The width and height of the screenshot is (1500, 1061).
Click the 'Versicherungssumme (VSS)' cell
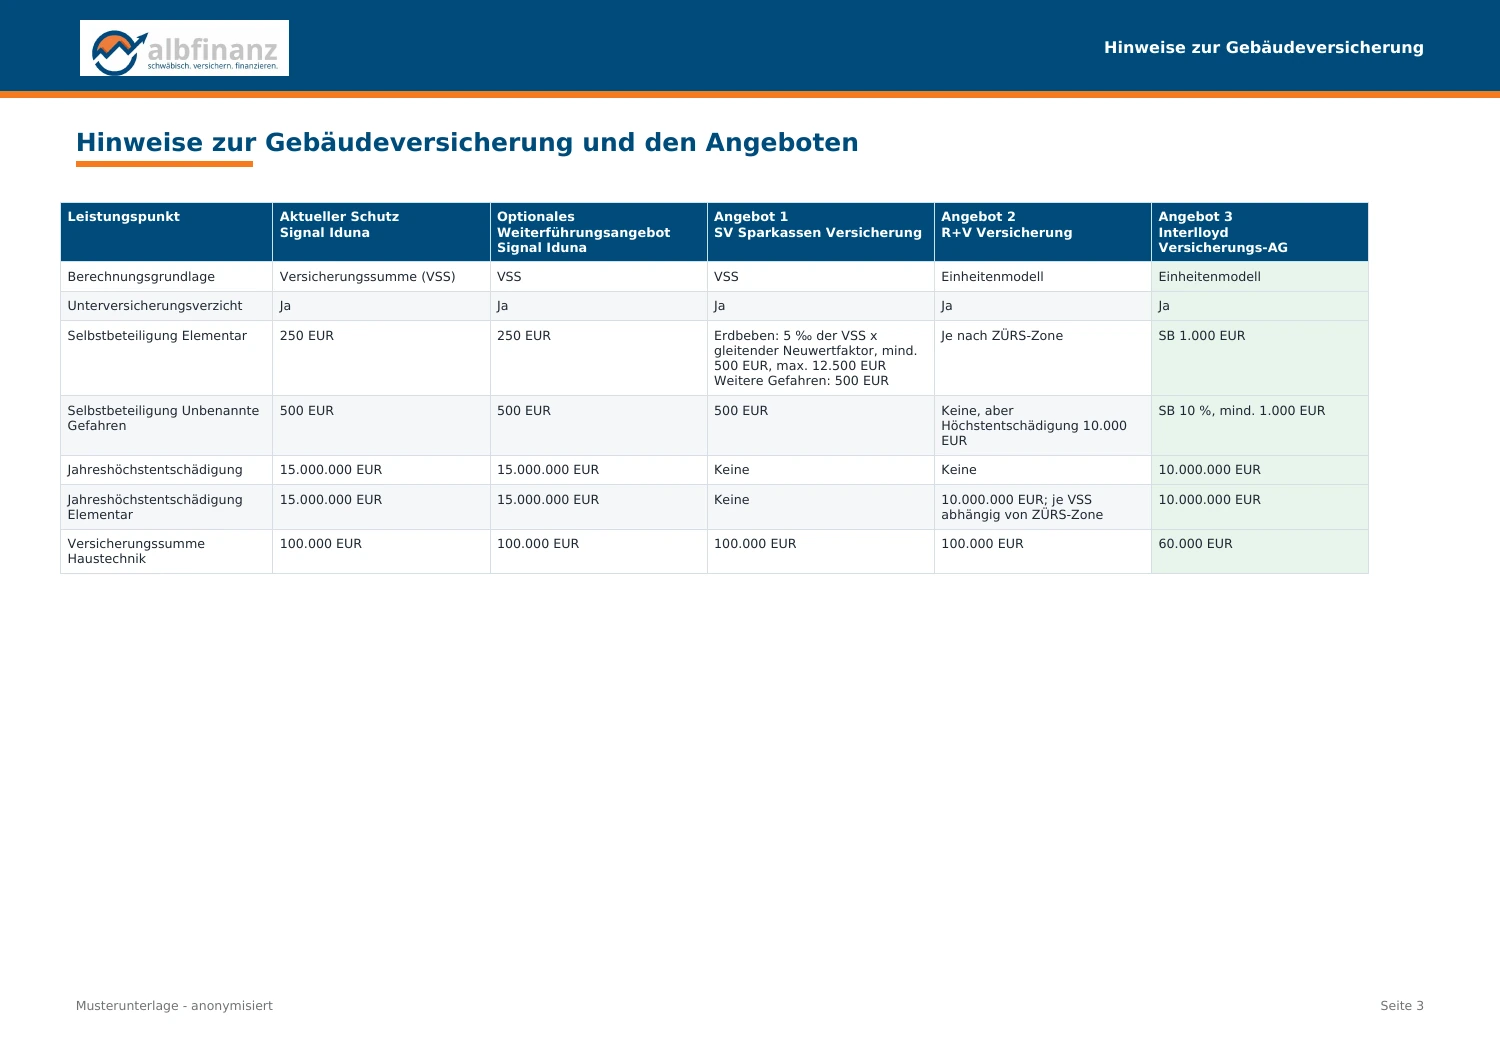[x=381, y=277]
